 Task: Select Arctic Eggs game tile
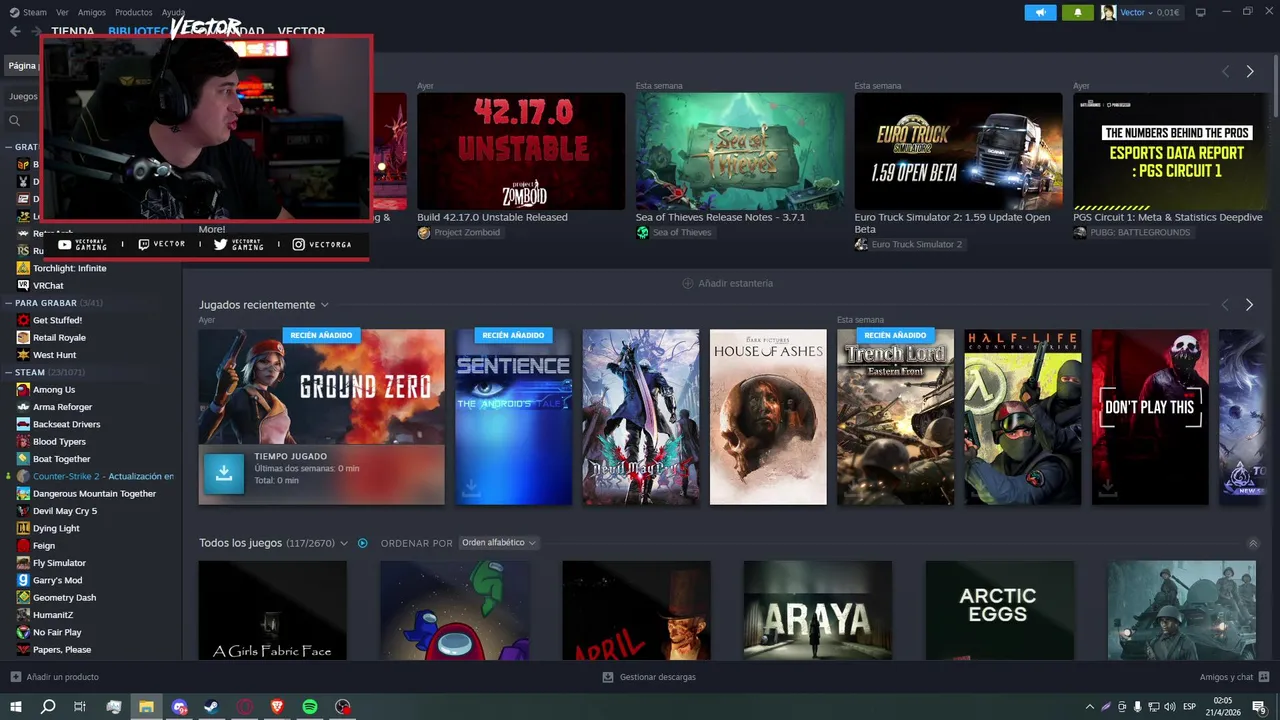(x=1000, y=610)
